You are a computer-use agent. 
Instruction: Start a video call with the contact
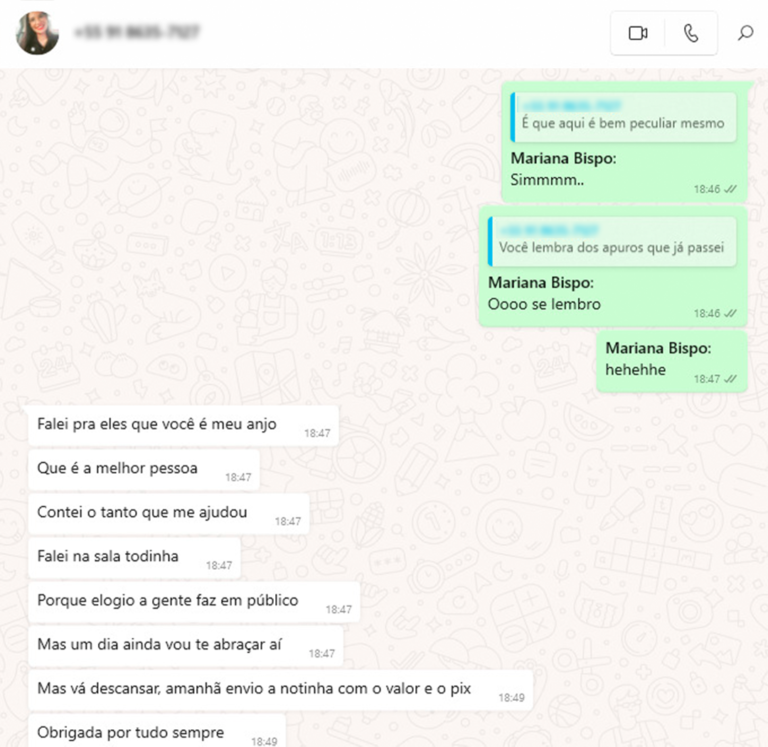(x=638, y=33)
